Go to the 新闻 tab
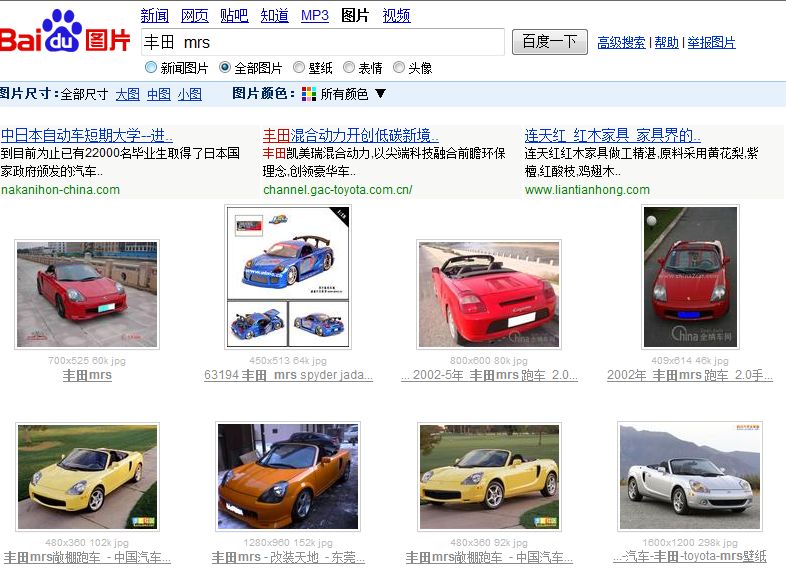786x574 pixels. pos(154,16)
